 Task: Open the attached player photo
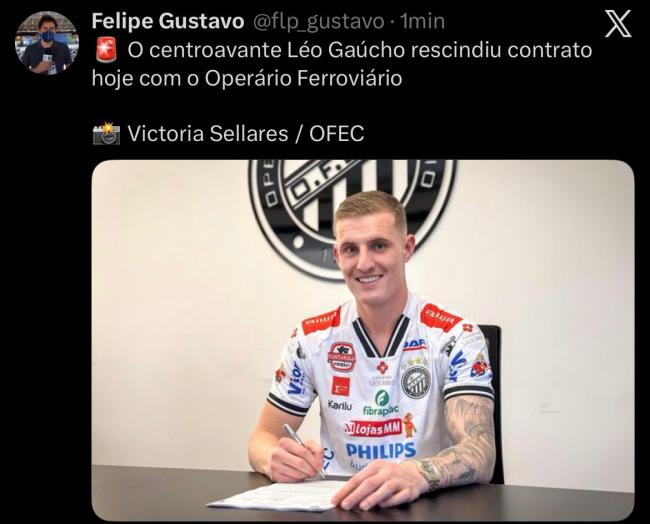point(363,340)
